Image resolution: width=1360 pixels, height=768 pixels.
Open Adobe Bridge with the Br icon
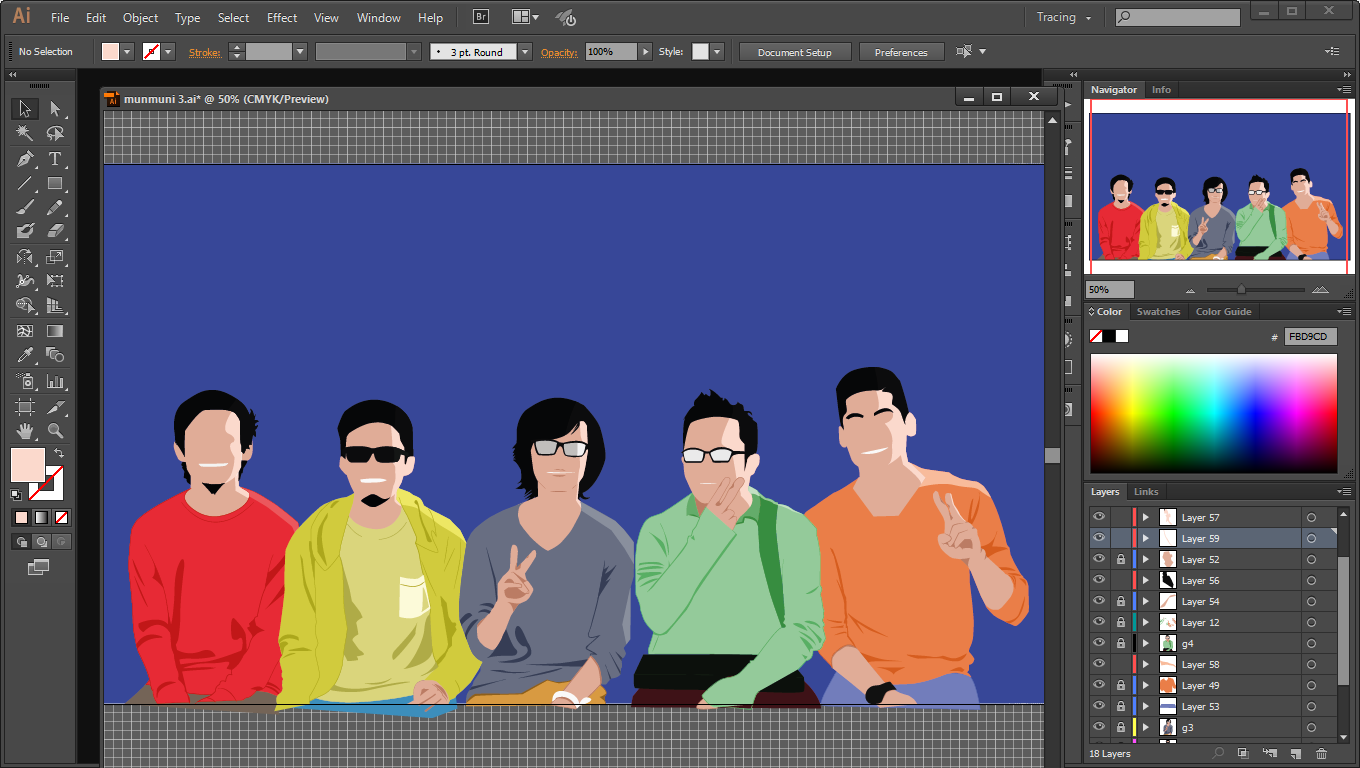point(481,17)
